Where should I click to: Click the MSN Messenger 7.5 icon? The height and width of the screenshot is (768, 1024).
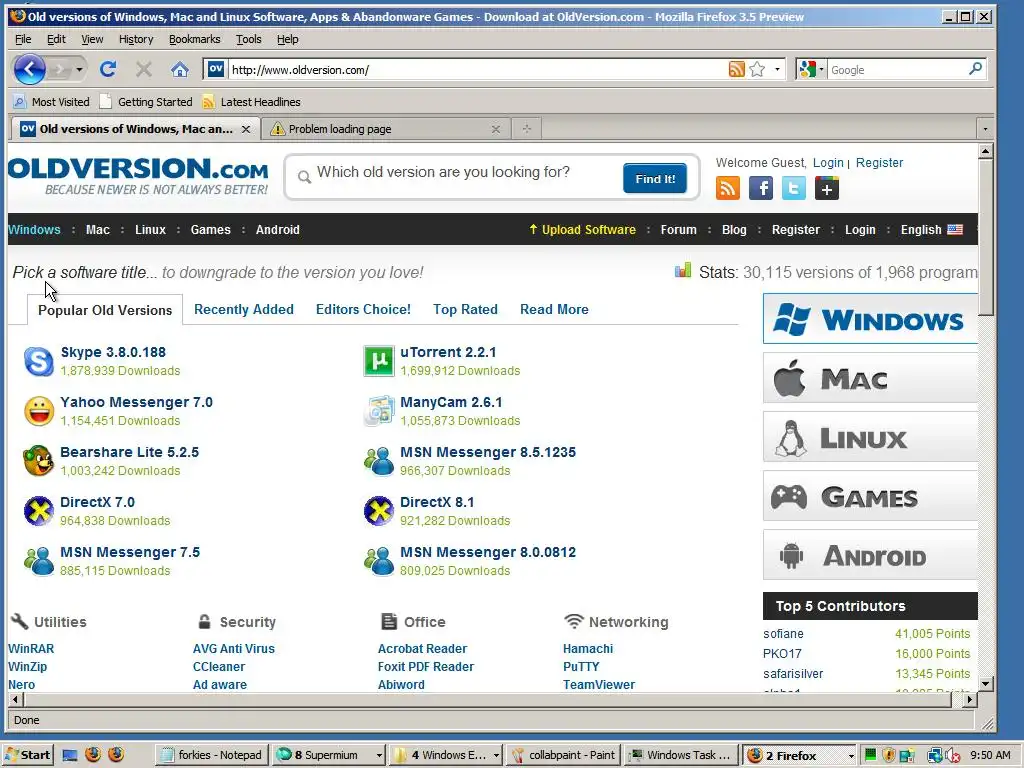[x=39, y=561]
